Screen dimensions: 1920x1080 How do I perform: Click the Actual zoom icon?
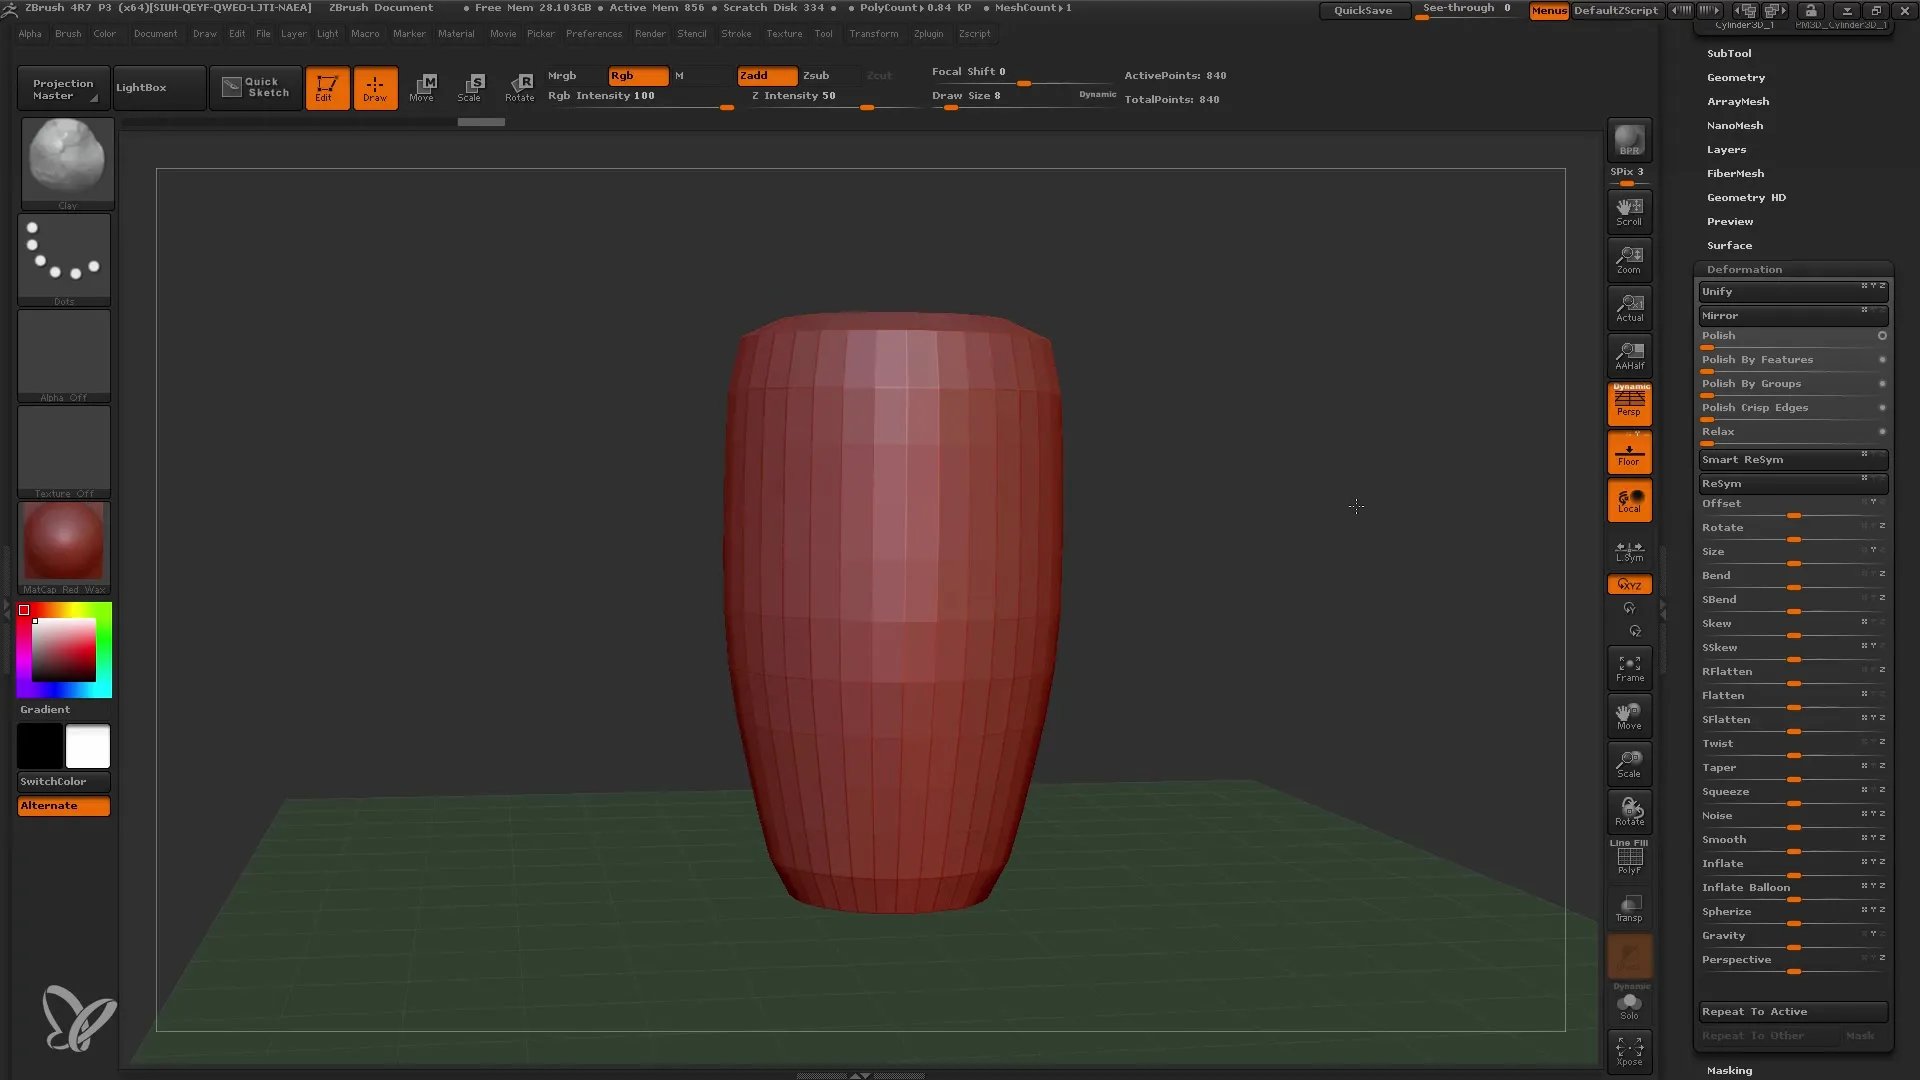click(1630, 306)
